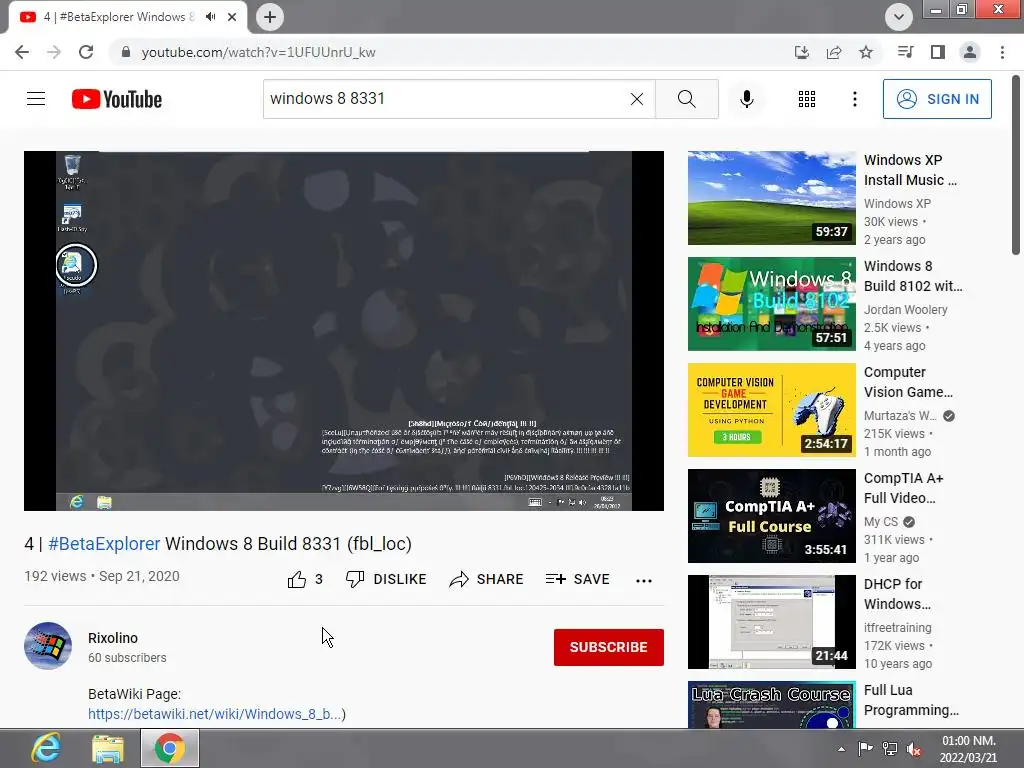The width and height of the screenshot is (1024, 768).
Task: Mute the tab via speaker icon
Action: click(210, 17)
